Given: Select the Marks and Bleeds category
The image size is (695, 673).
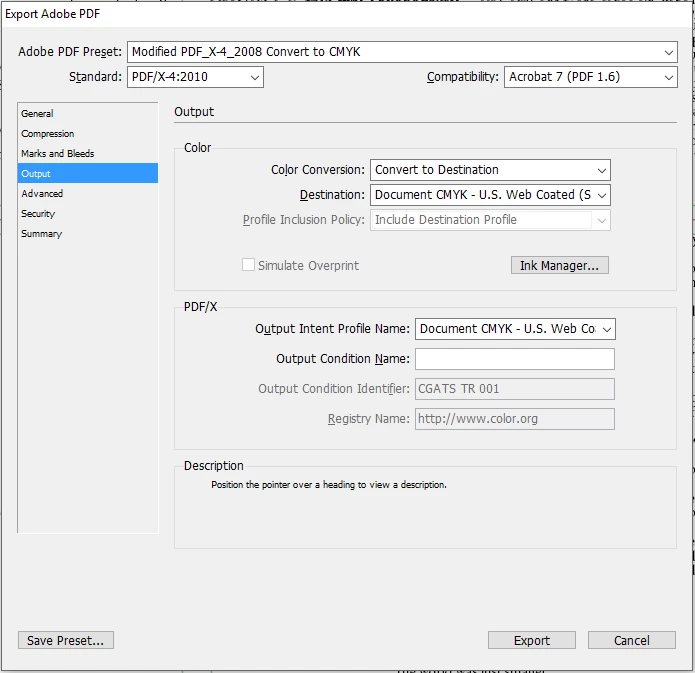Looking at the screenshot, I should 88,153.
